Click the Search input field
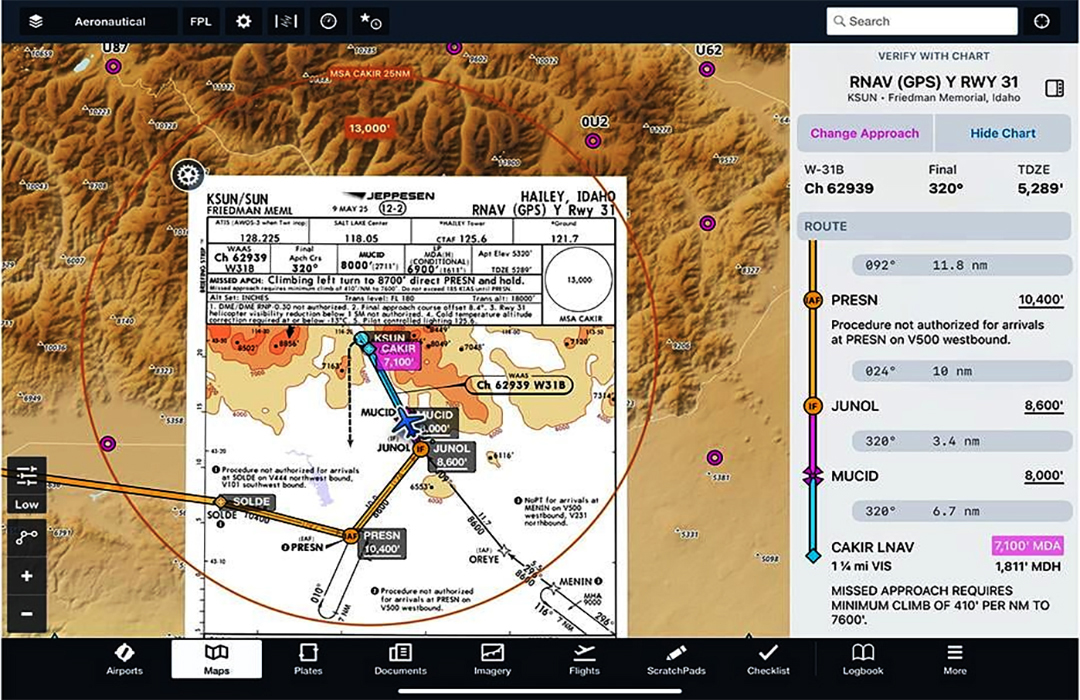1080x700 pixels. point(921,21)
